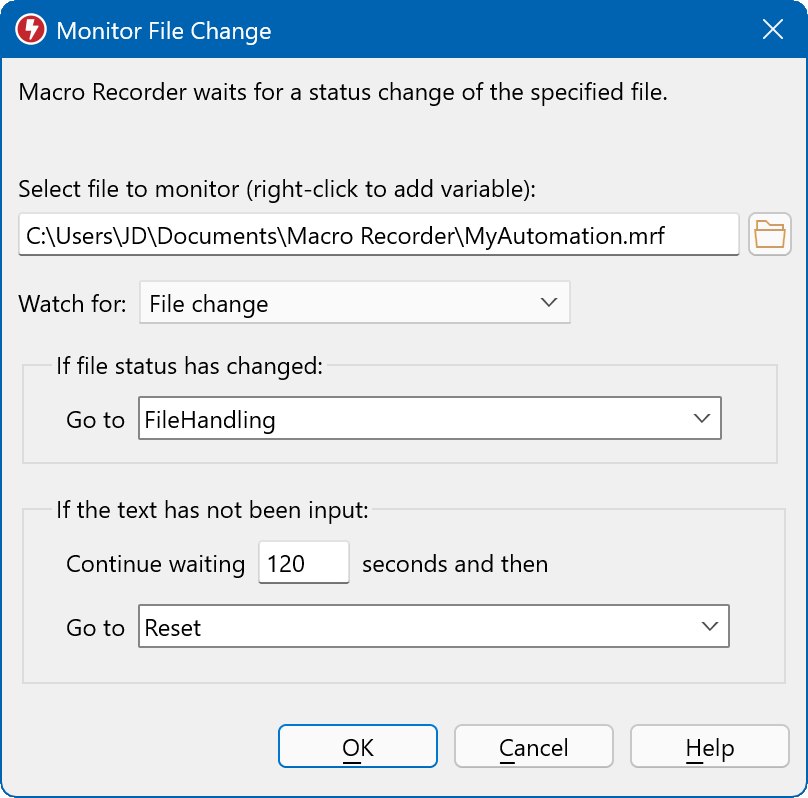This screenshot has width=808, height=798.
Task: Click the "seconds and then" text
Action: tap(454, 564)
